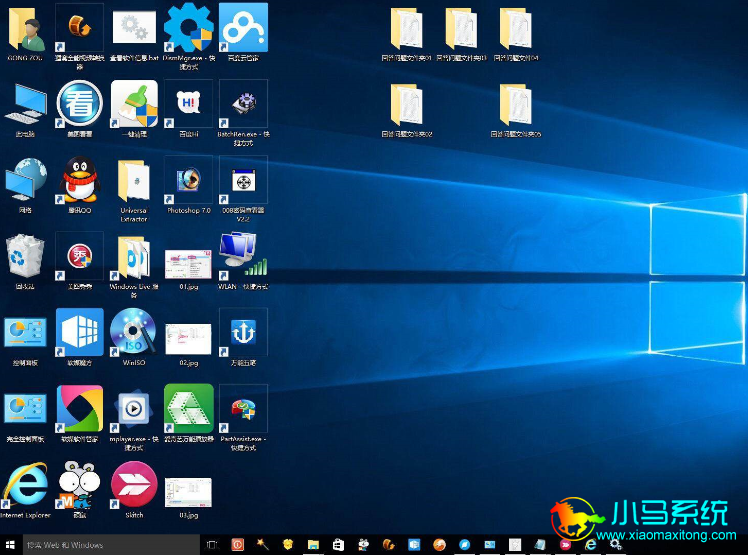Click the settings gear on the taskbar
The image size is (748, 555).
click(x=616, y=545)
